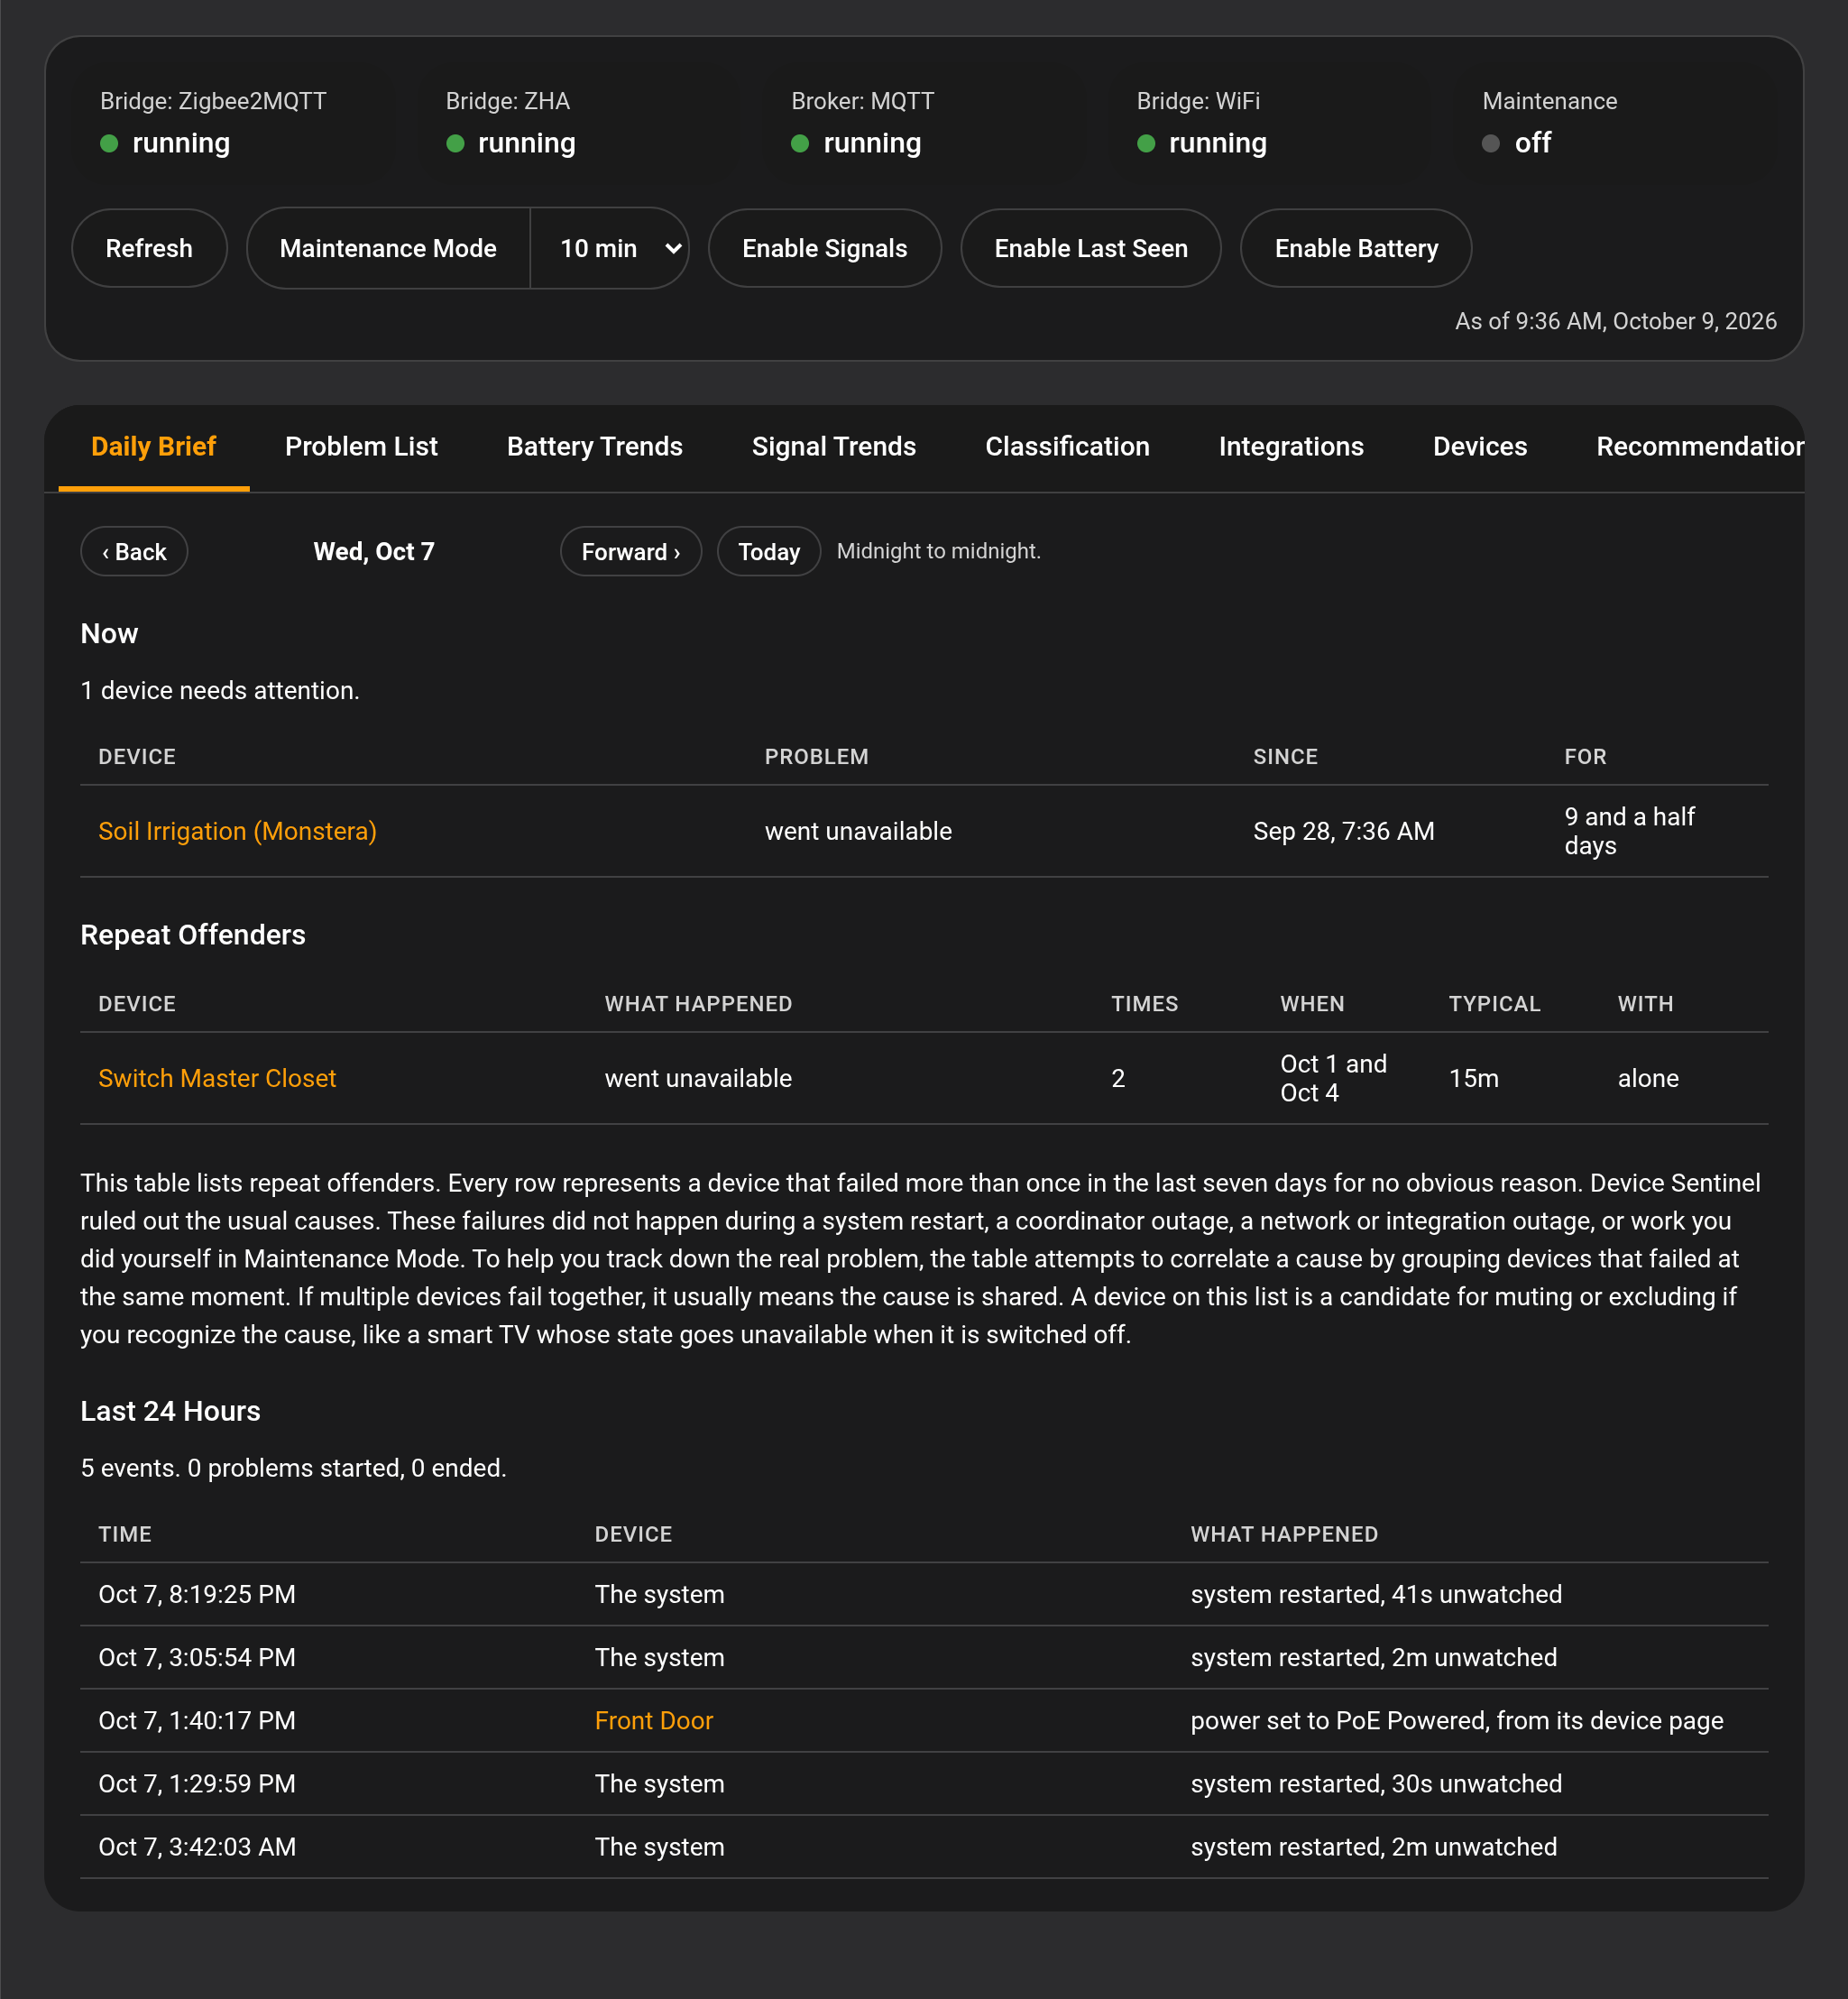The height and width of the screenshot is (1999, 1848).
Task: Click Enable Battery button
Action: [x=1355, y=248]
